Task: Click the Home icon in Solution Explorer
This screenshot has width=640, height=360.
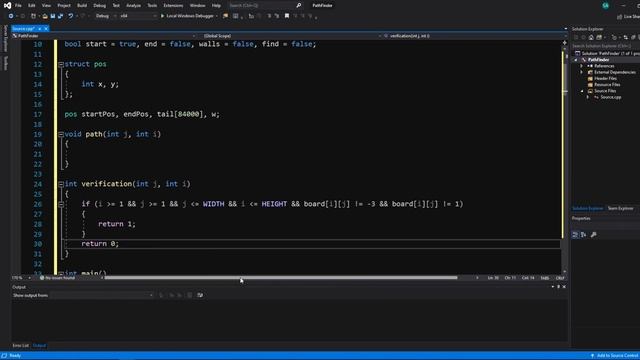Action: coord(591,38)
